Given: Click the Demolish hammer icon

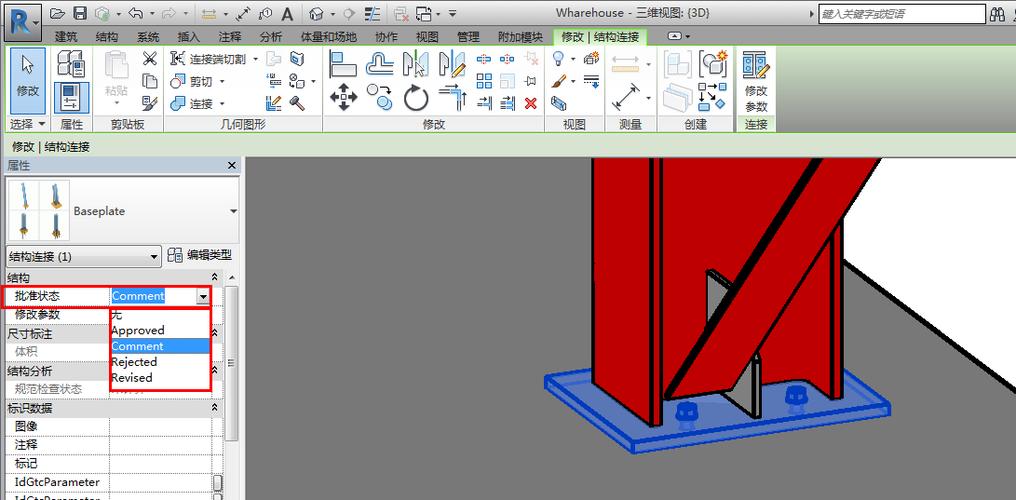Looking at the screenshot, I should pos(297,103).
